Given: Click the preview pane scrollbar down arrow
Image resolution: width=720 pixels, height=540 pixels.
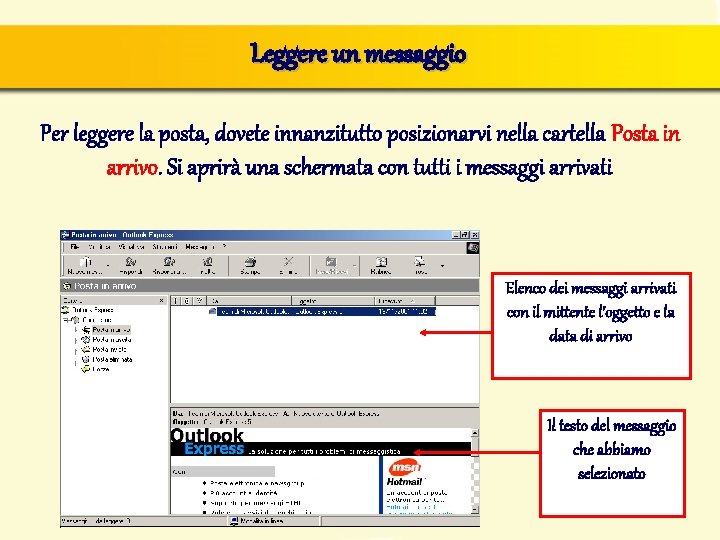Looking at the screenshot, I should pos(475,509).
